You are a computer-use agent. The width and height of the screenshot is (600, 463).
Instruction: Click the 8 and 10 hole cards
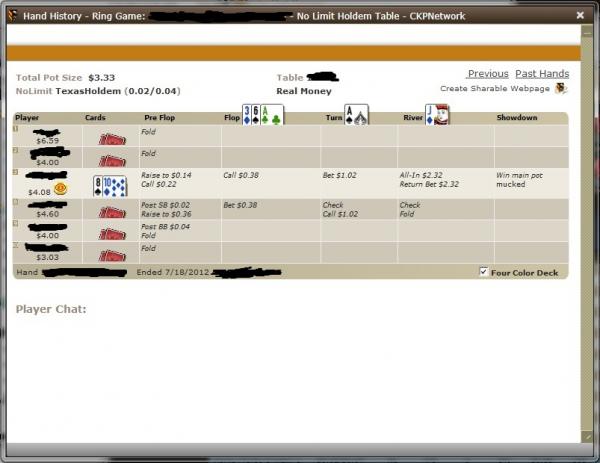[x=110, y=185]
